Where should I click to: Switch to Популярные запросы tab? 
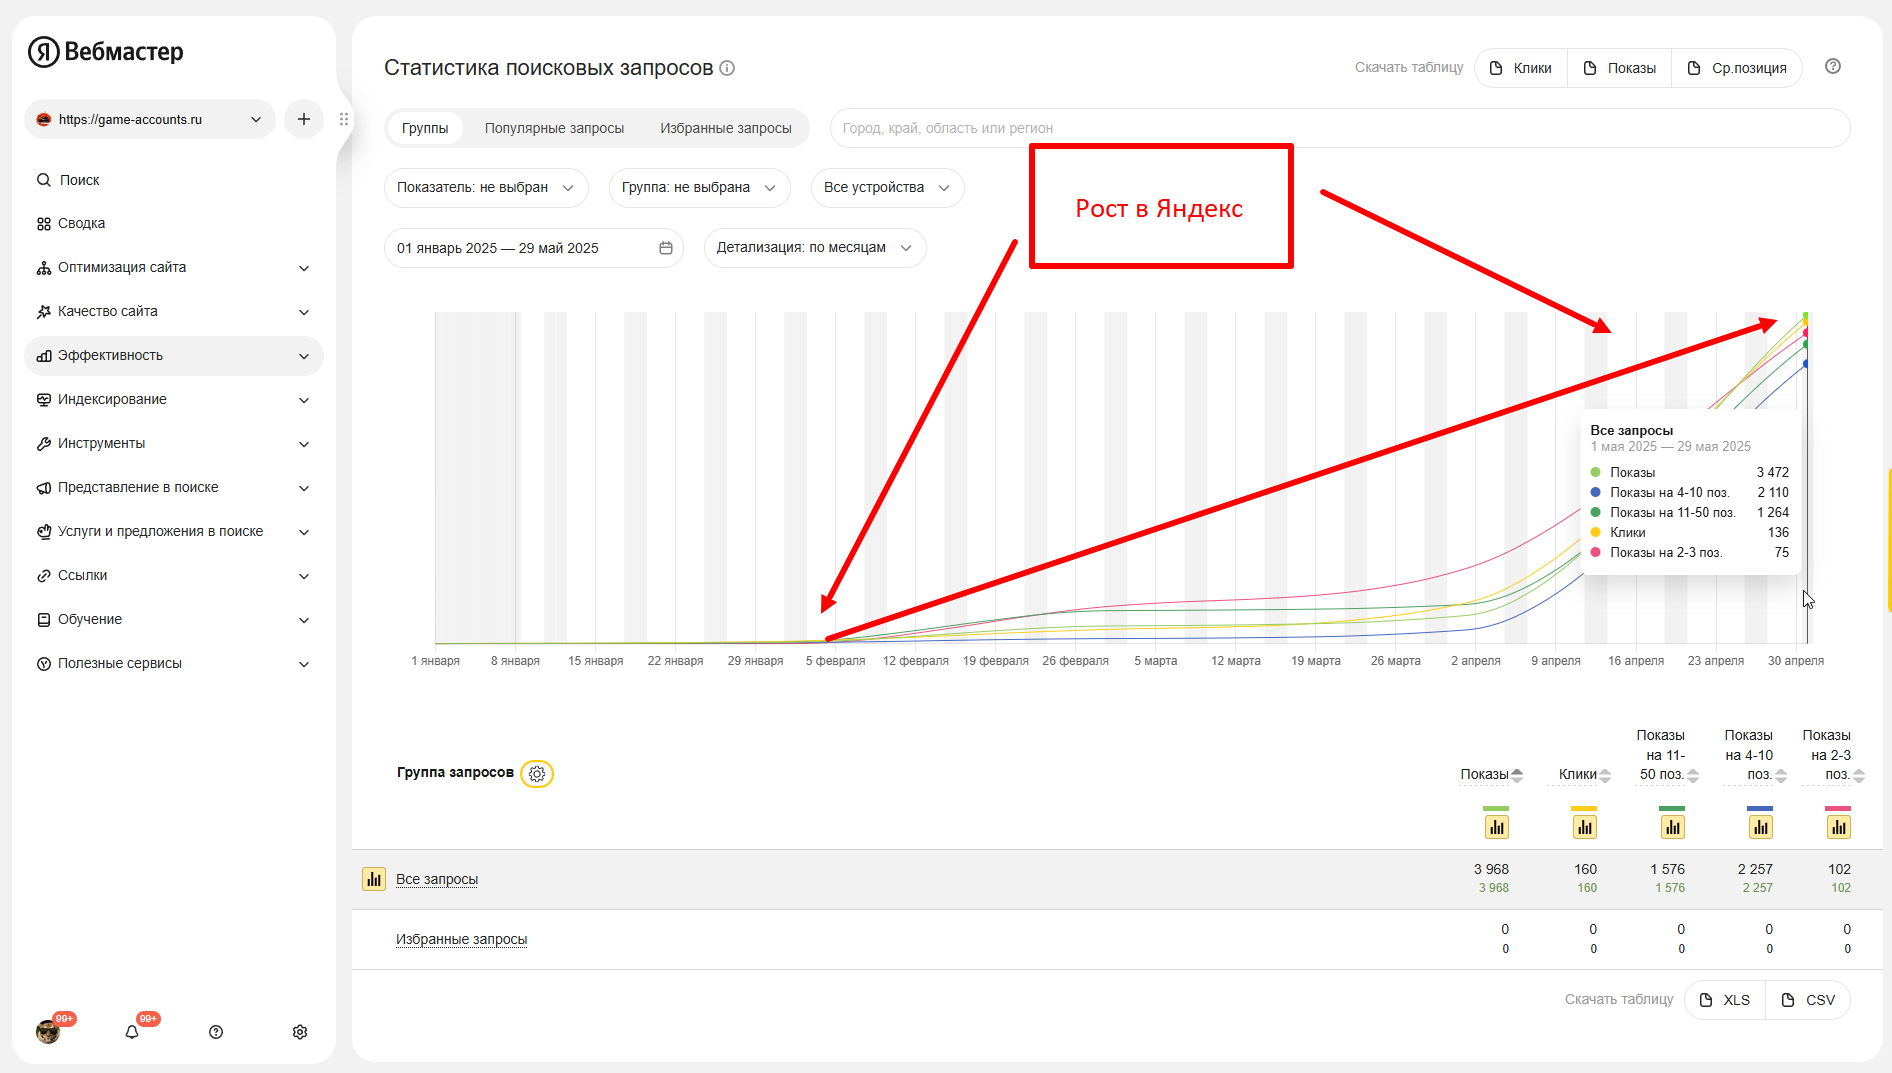coord(554,128)
